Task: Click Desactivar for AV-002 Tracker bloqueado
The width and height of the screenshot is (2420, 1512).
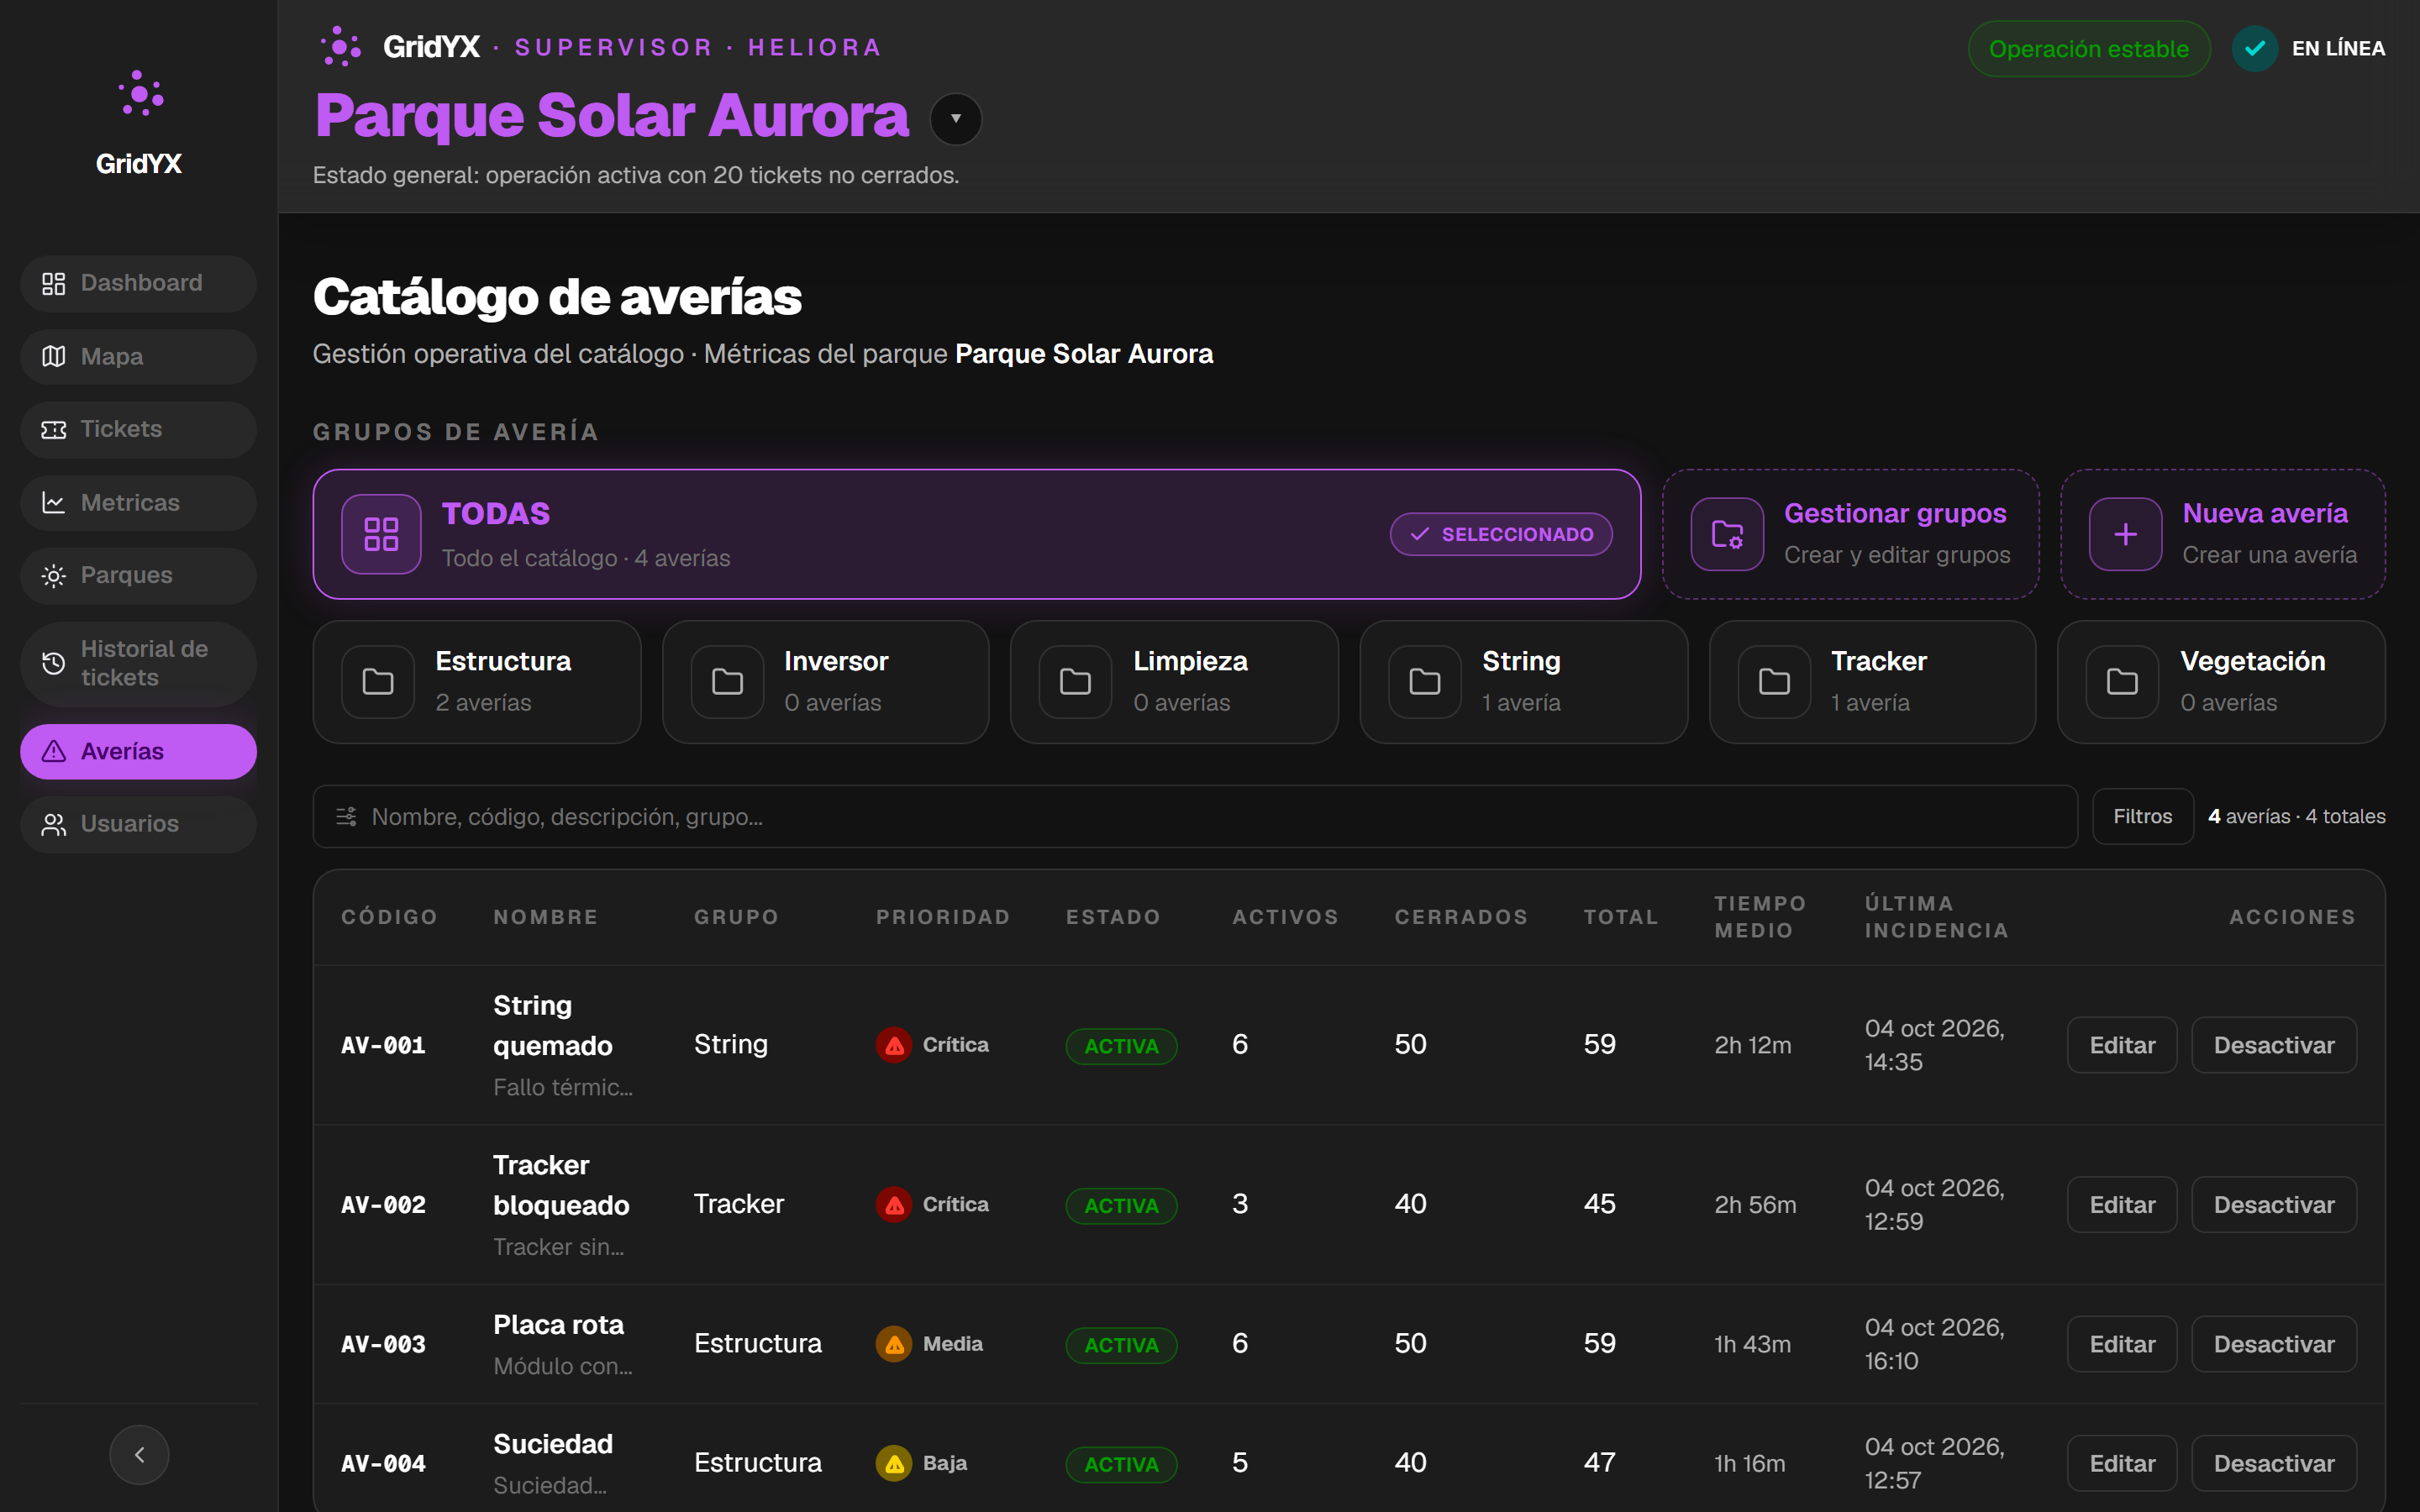Action: pyautogui.click(x=2273, y=1205)
